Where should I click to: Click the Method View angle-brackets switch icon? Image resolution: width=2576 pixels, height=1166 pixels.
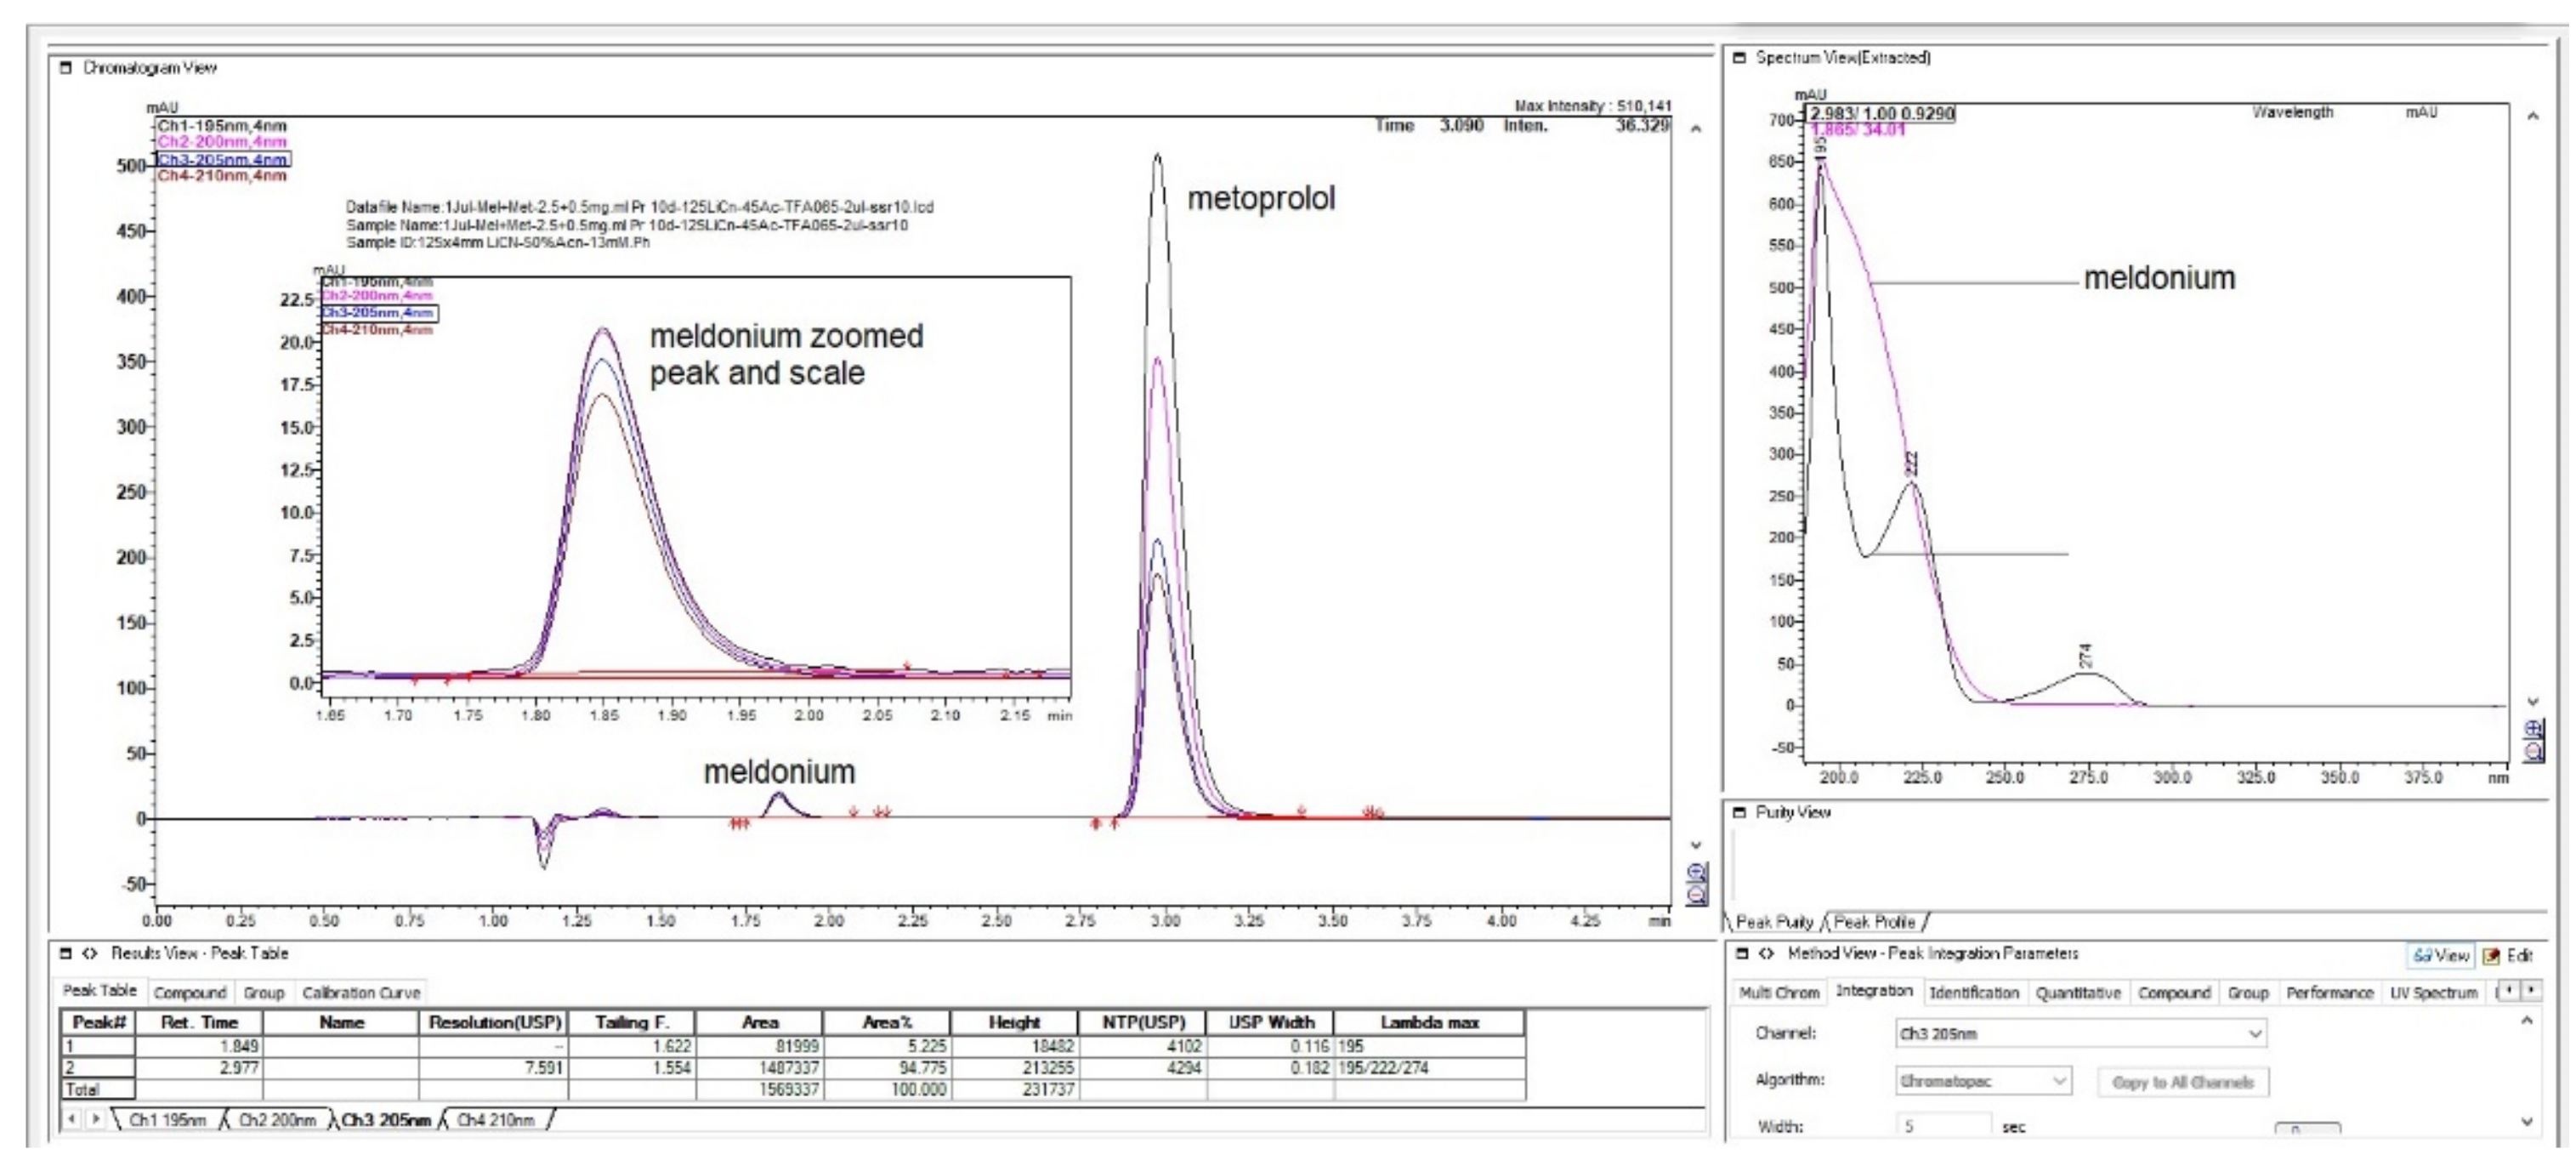1767,953
